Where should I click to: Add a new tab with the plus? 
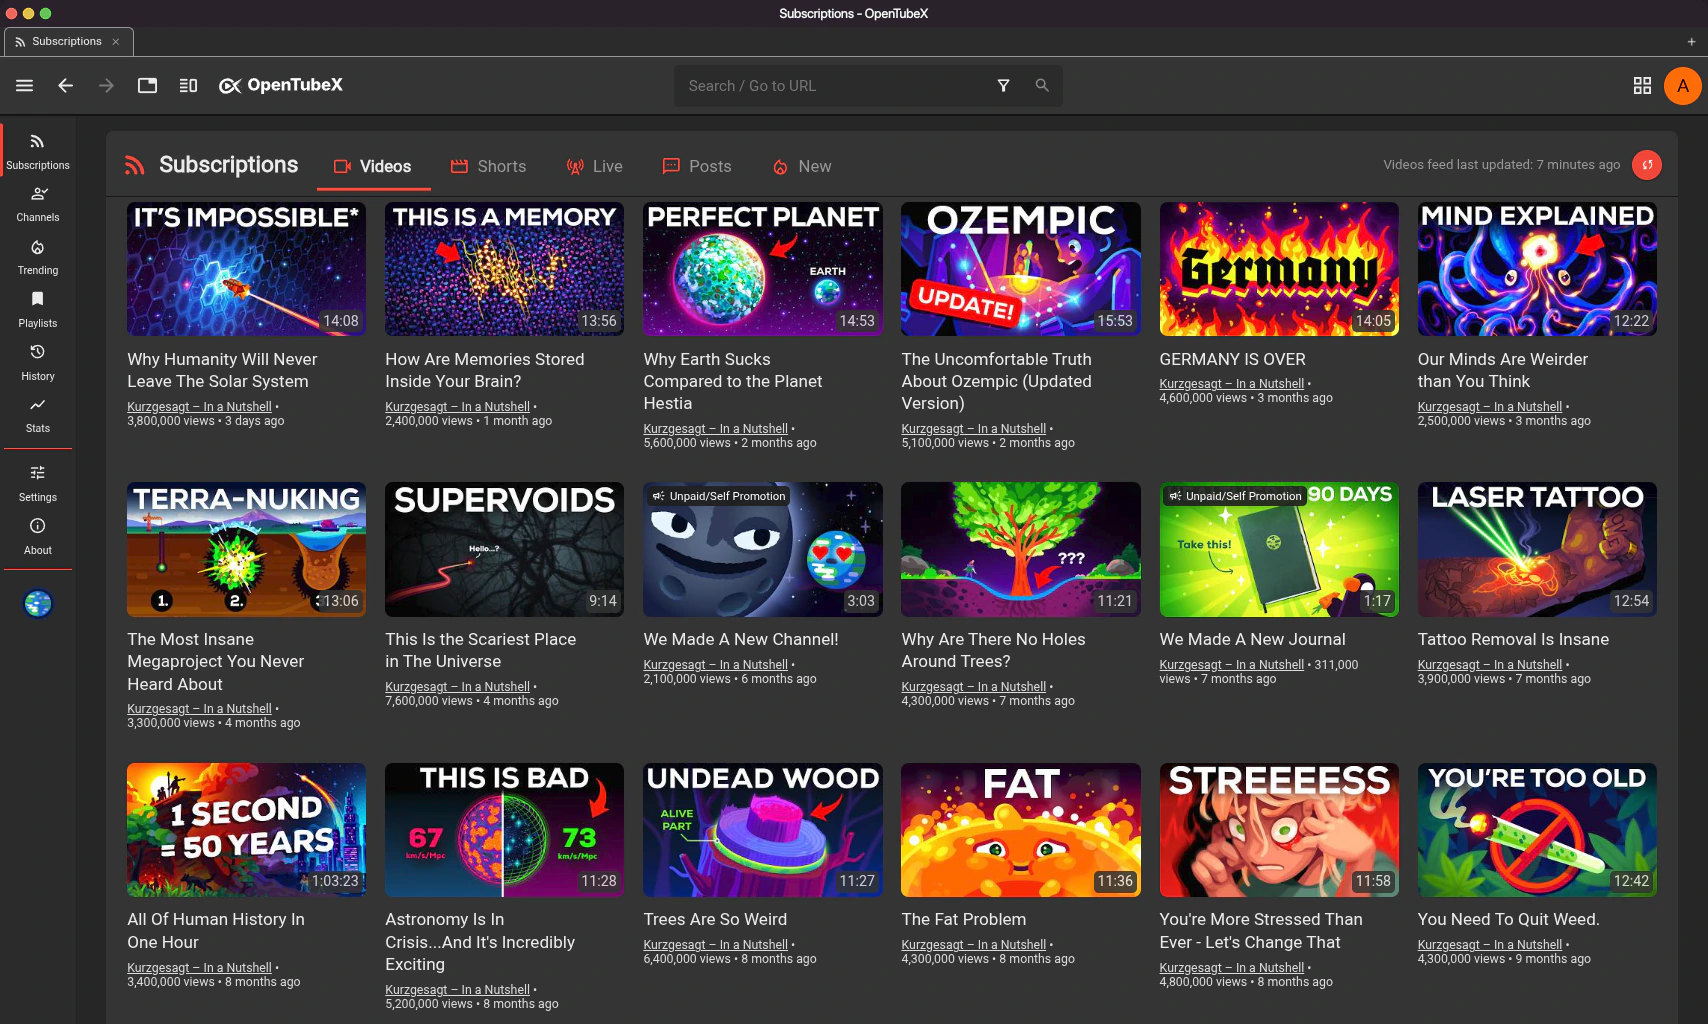1691,42
